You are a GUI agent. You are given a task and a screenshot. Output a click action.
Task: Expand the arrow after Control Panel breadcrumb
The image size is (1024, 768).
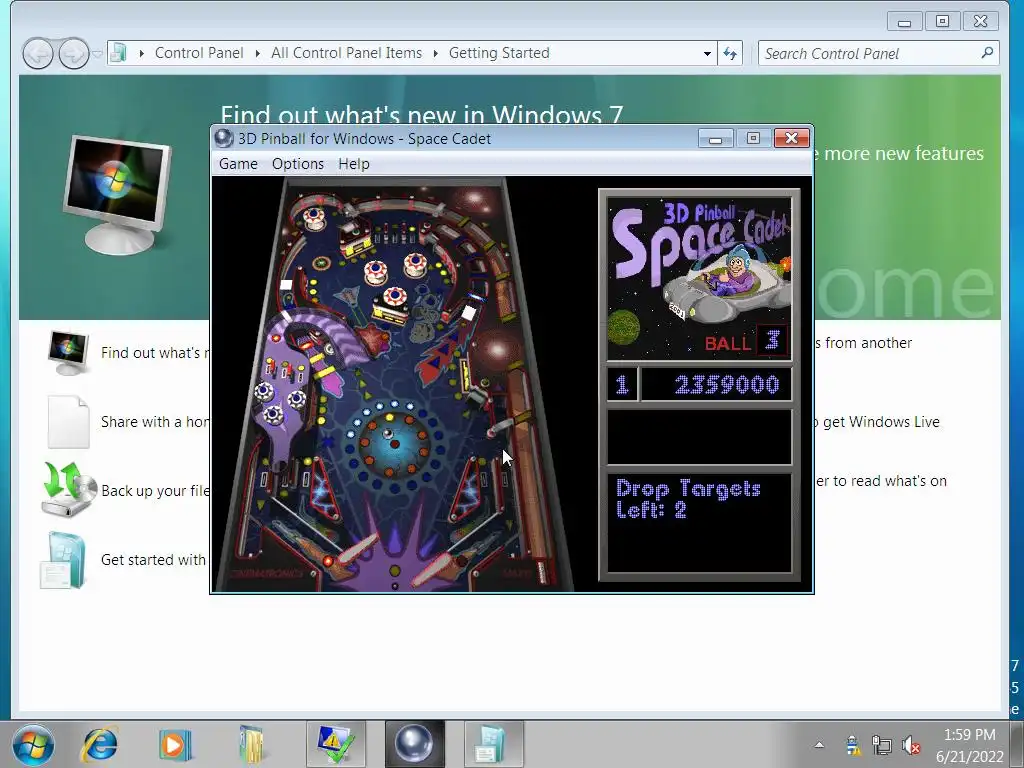click(257, 54)
